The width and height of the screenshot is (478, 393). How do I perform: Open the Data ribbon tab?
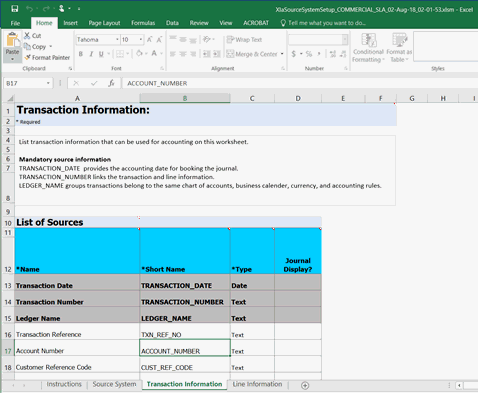(x=172, y=23)
